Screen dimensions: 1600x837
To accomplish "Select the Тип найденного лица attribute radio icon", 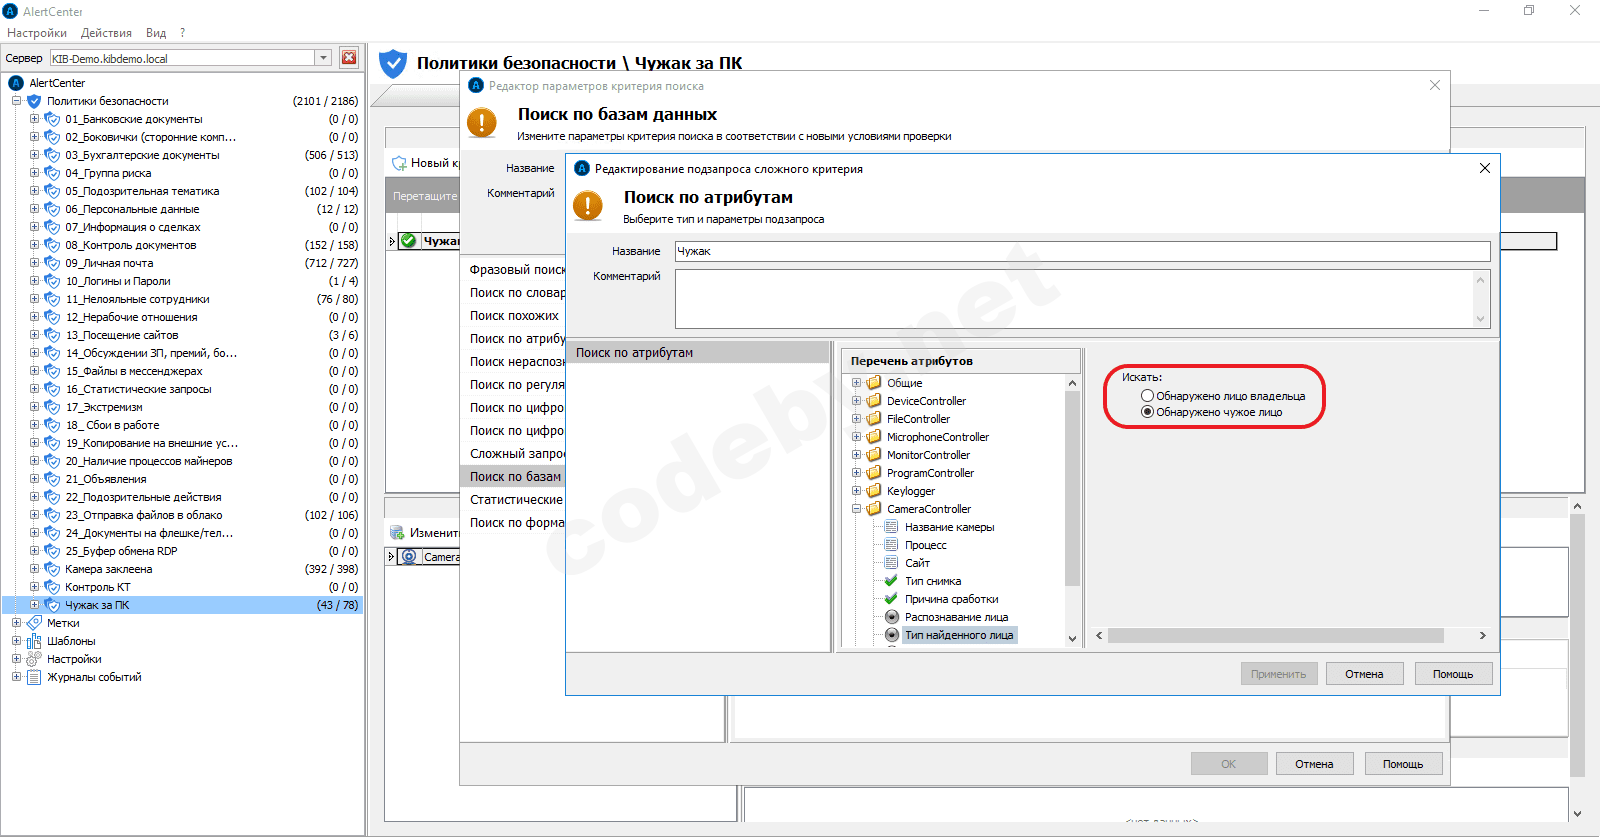I will click(x=892, y=635).
